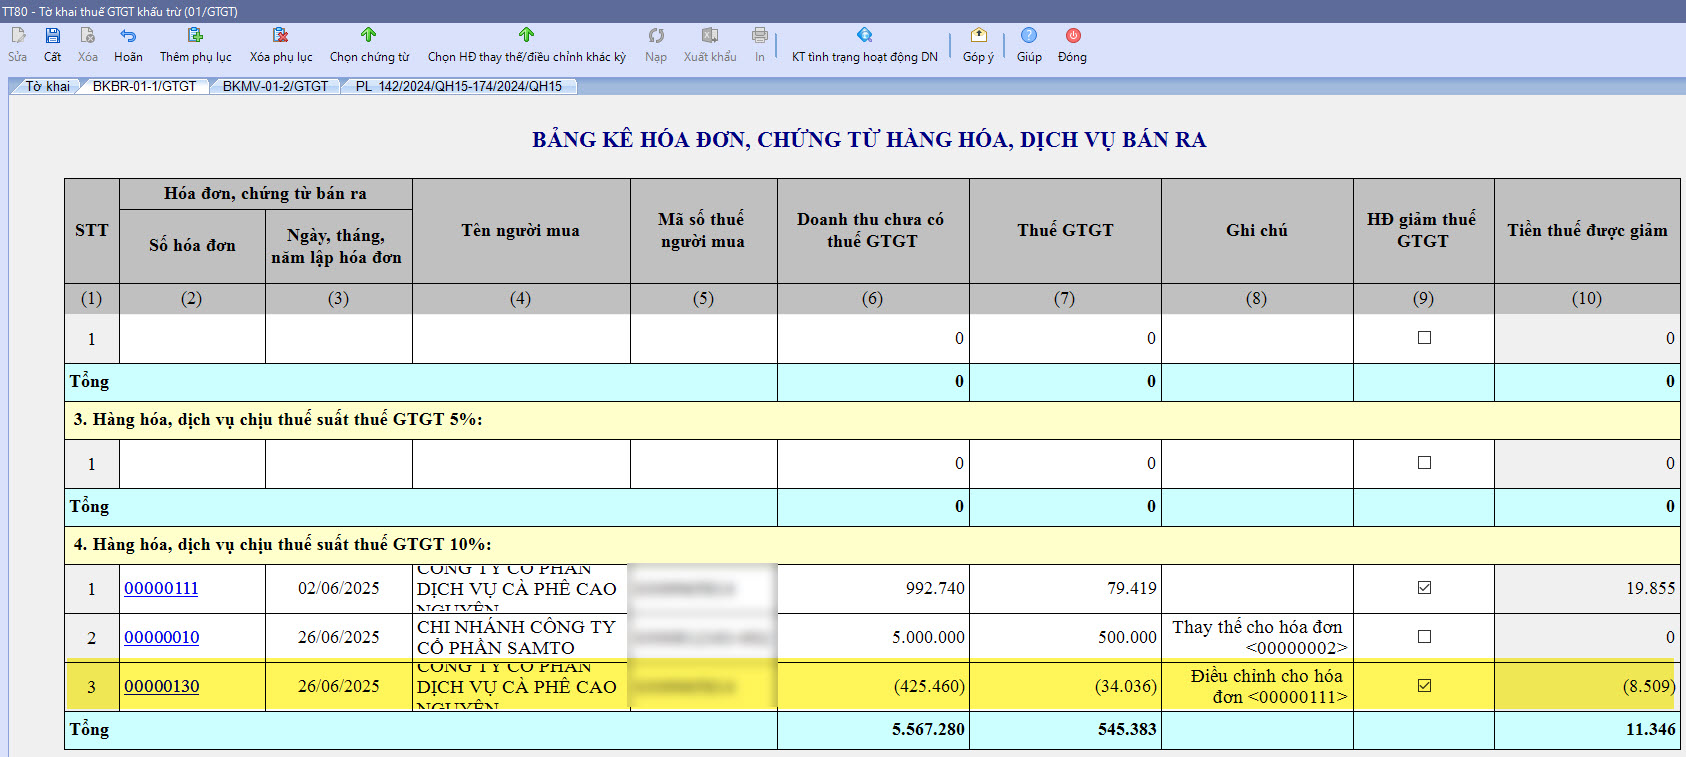Click Thêm phụ lục toolbar icon
The height and width of the screenshot is (757, 1686).
pyautogui.click(x=195, y=37)
